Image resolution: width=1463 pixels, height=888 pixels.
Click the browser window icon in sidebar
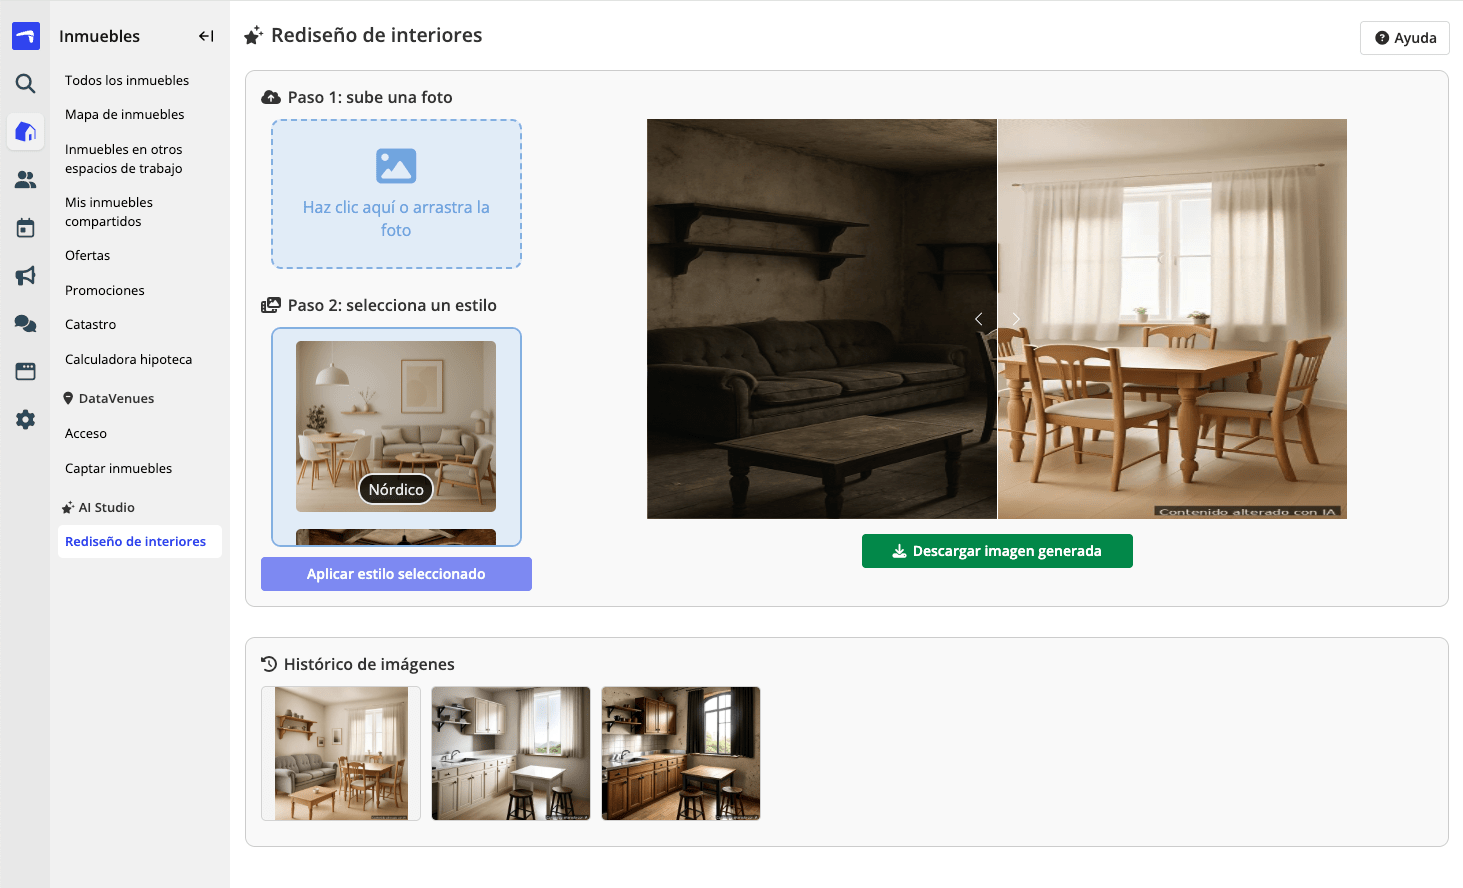pyautogui.click(x=25, y=371)
